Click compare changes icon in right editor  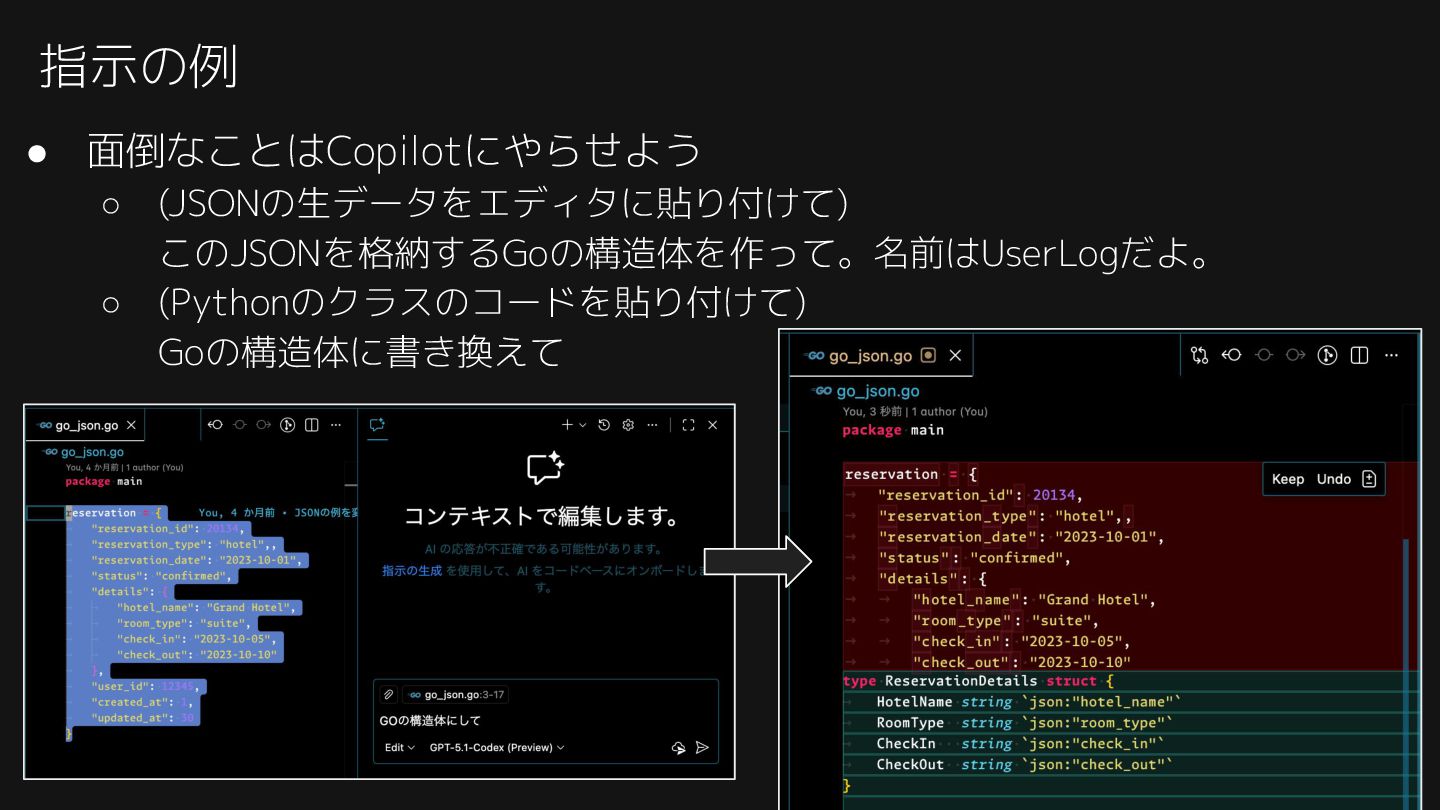(x=1200, y=355)
